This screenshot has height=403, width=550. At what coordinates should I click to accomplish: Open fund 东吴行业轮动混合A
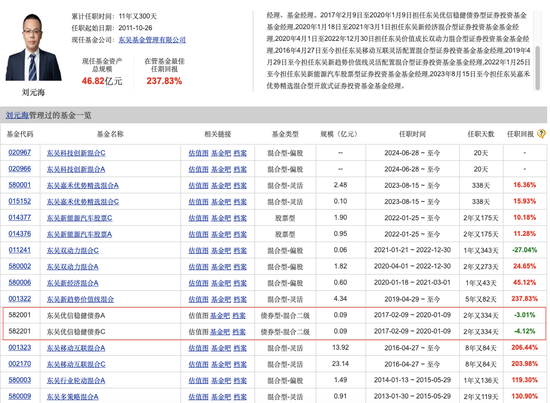[x=76, y=380]
